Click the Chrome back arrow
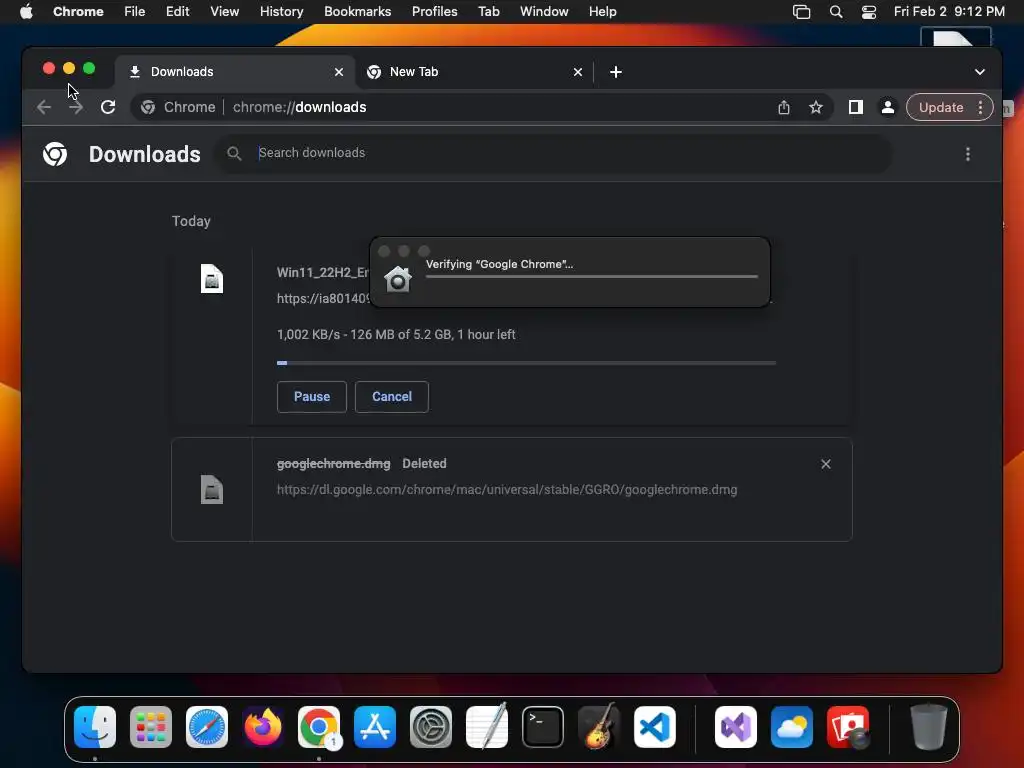 coord(44,107)
